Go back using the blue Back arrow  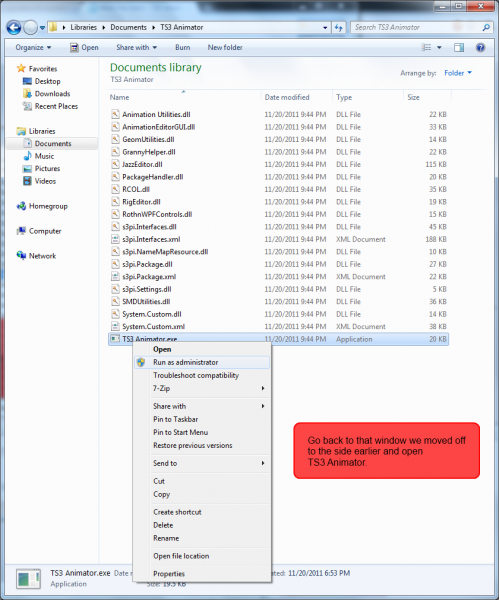pyautogui.click(x=14, y=28)
